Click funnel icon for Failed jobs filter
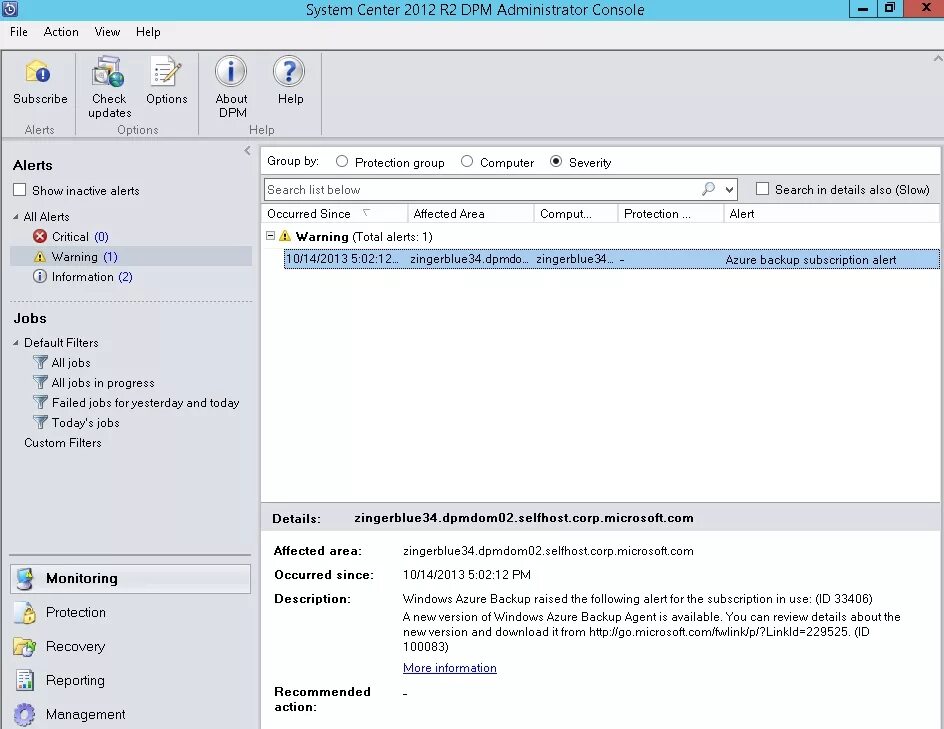This screenshot has height=729, width=944. (x=40, y=402)
